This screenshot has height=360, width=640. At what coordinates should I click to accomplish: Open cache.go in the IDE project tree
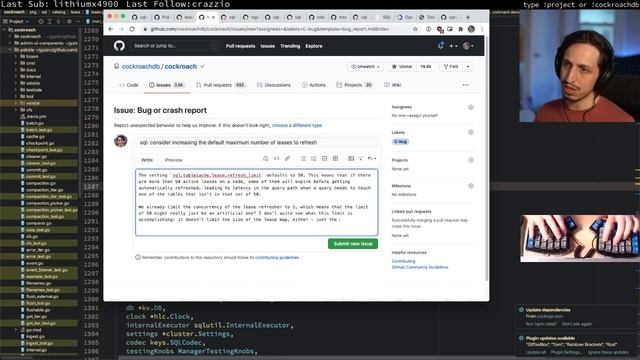point(35,136)
